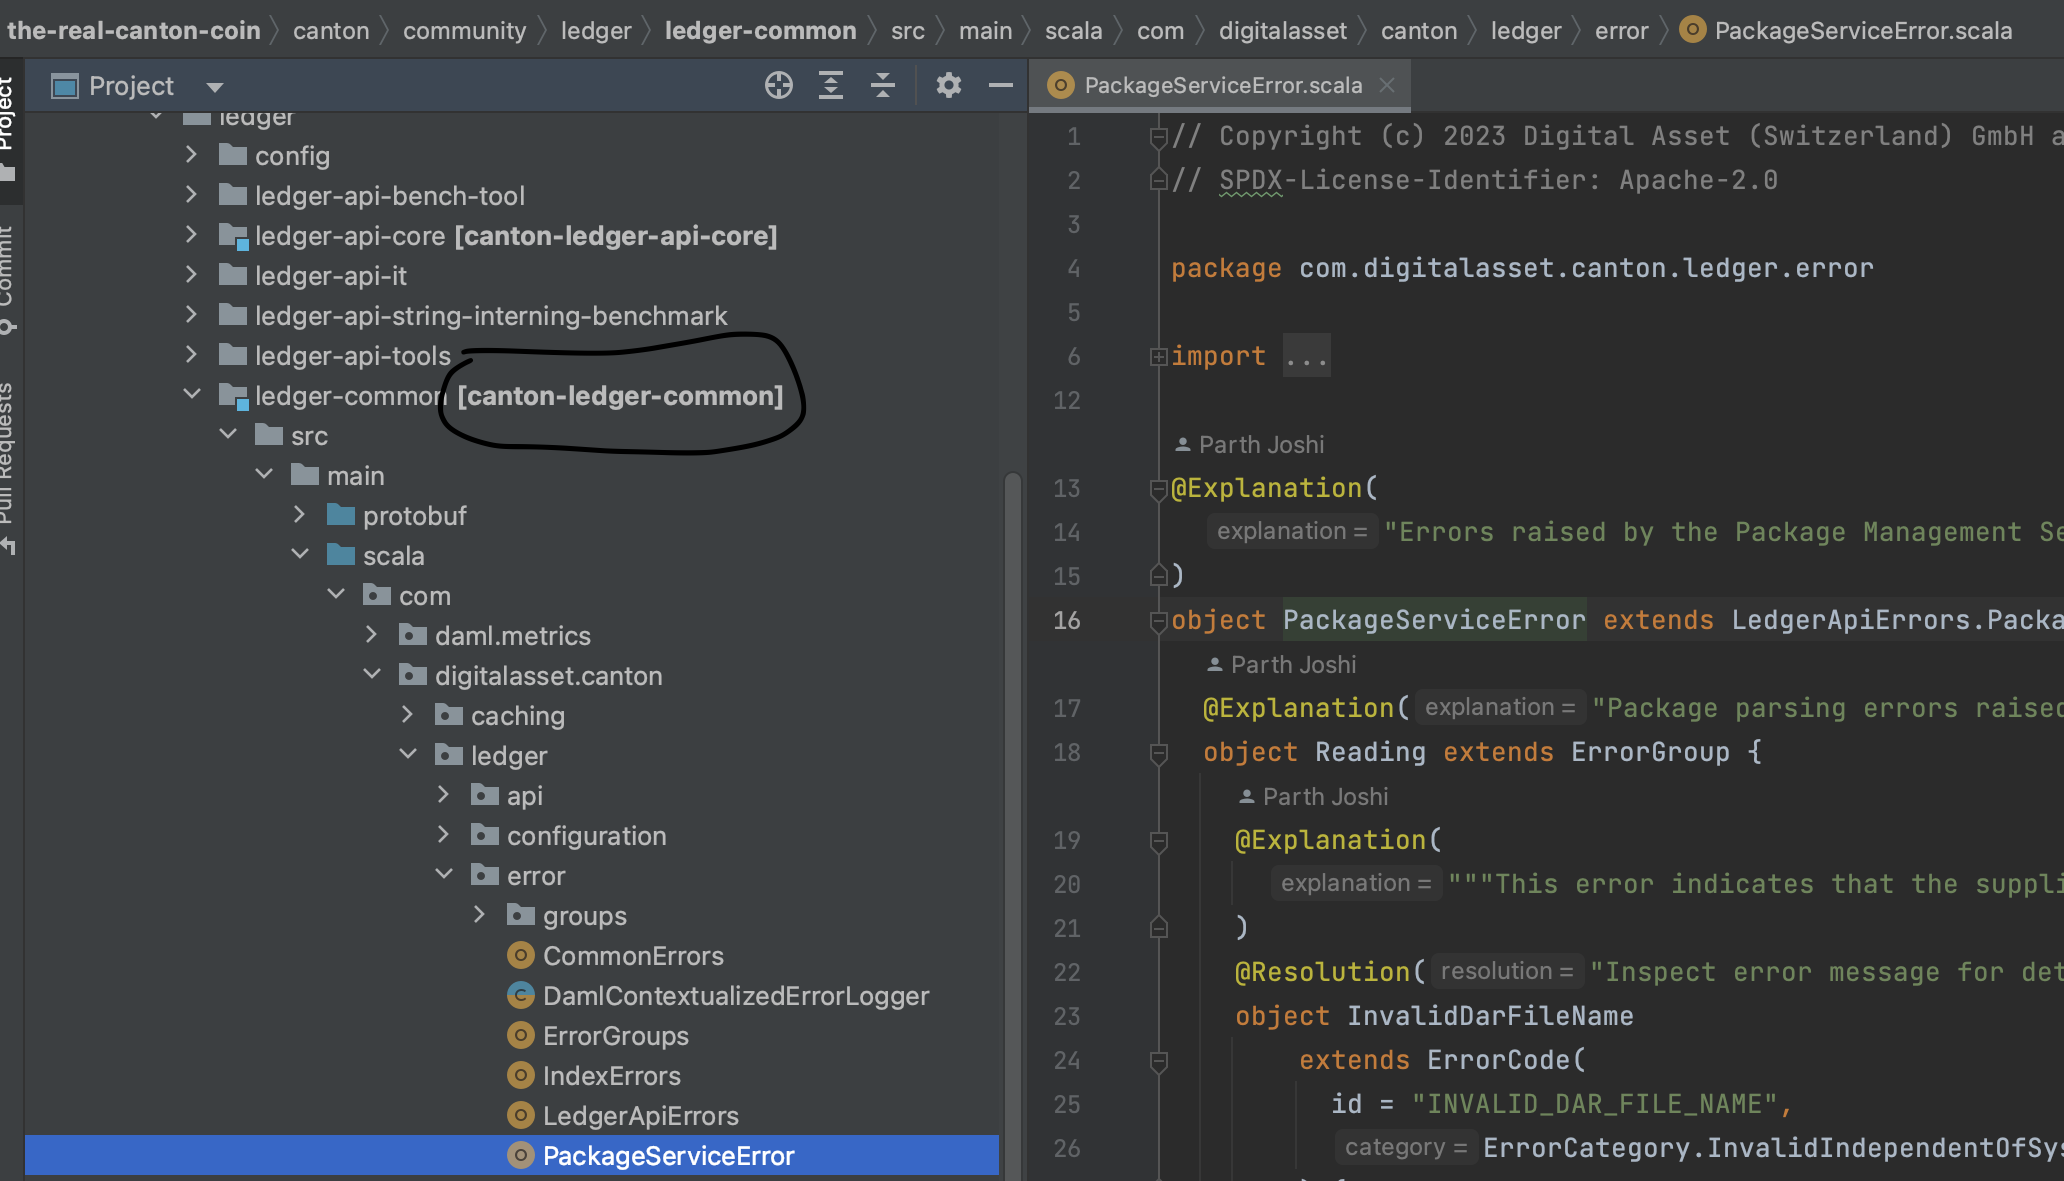Fold the @Explanation annotation at line 13
Image resolution: width=2064 pixels, height=1181 pixels.
1159,488
